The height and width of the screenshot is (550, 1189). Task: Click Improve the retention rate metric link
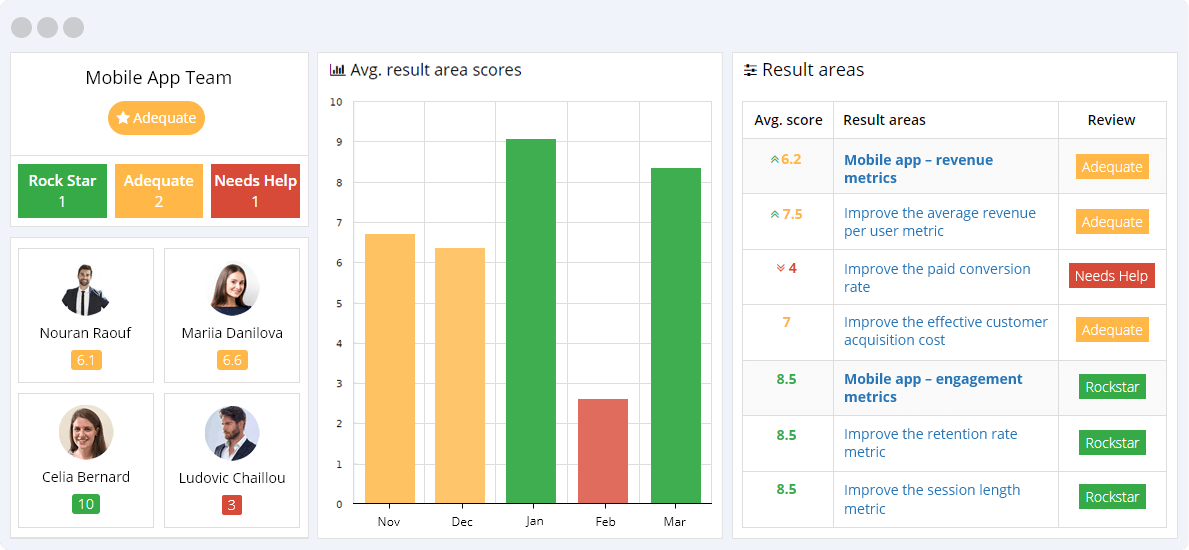point(930,443)
